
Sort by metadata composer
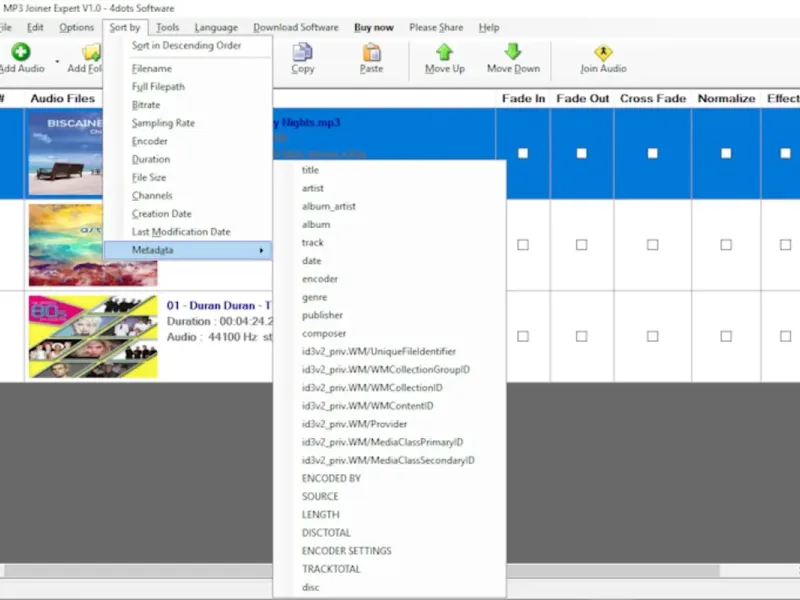coord(389,333)
